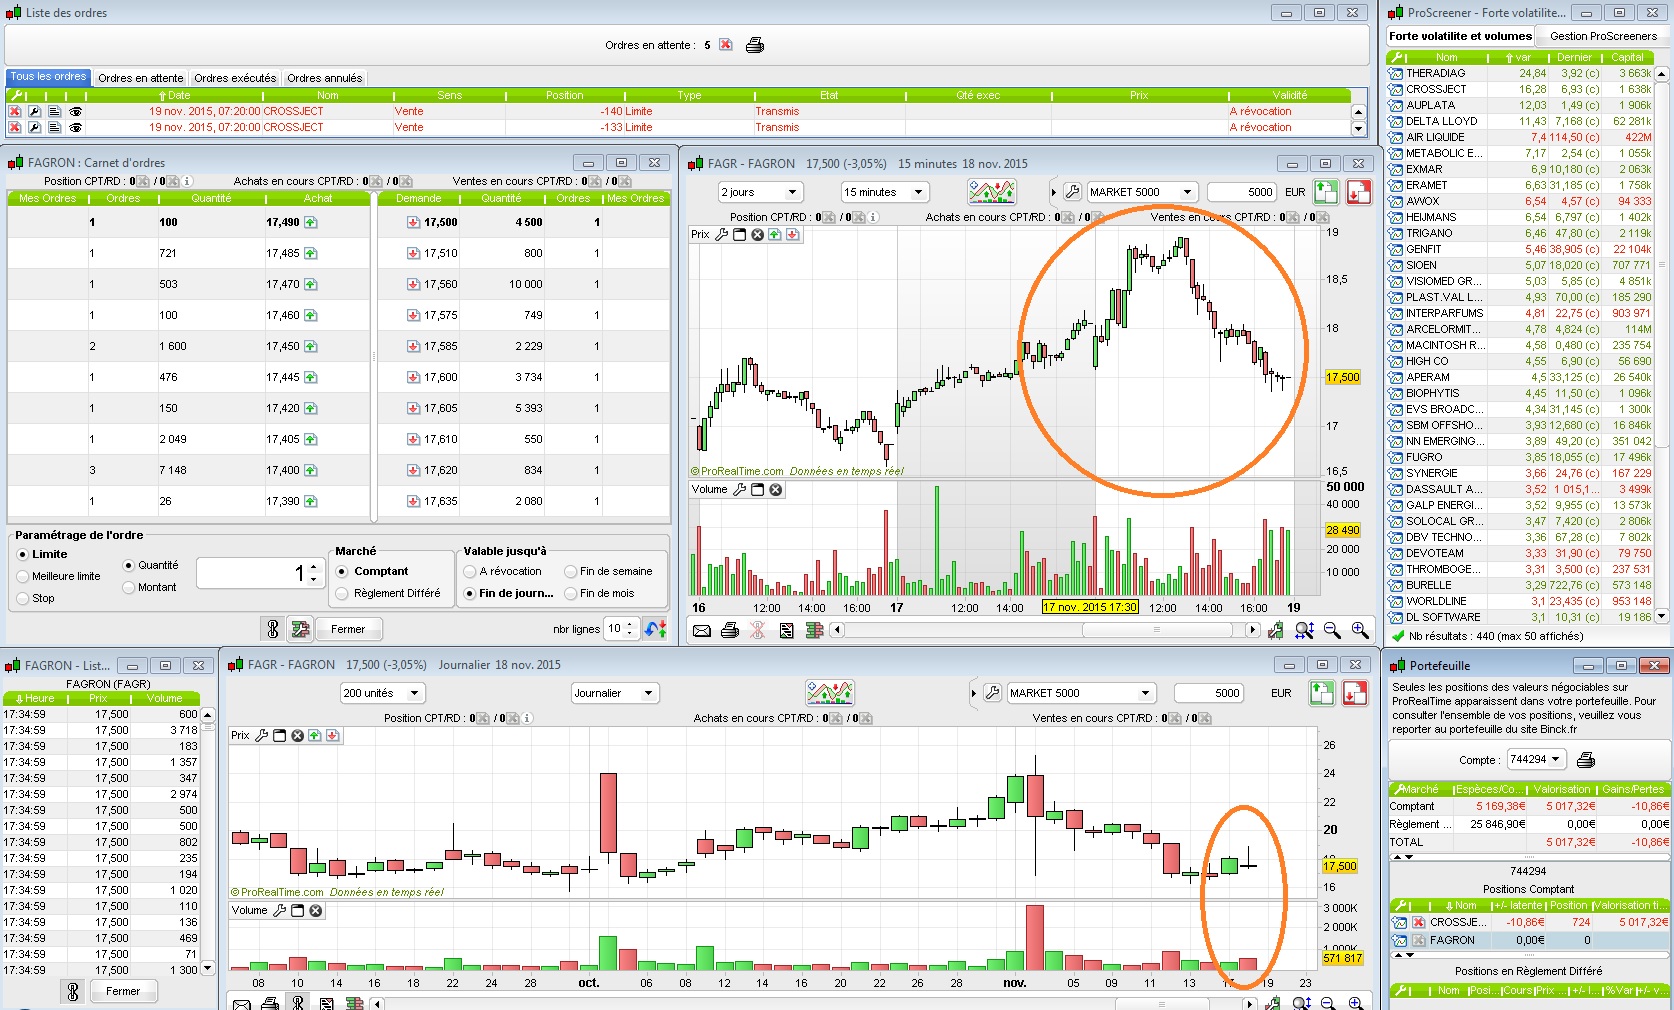Click envelope icon below the 15 minutes chart
The width and height of the screenshot is (1674, 1010).
click(x=702, y=630)
